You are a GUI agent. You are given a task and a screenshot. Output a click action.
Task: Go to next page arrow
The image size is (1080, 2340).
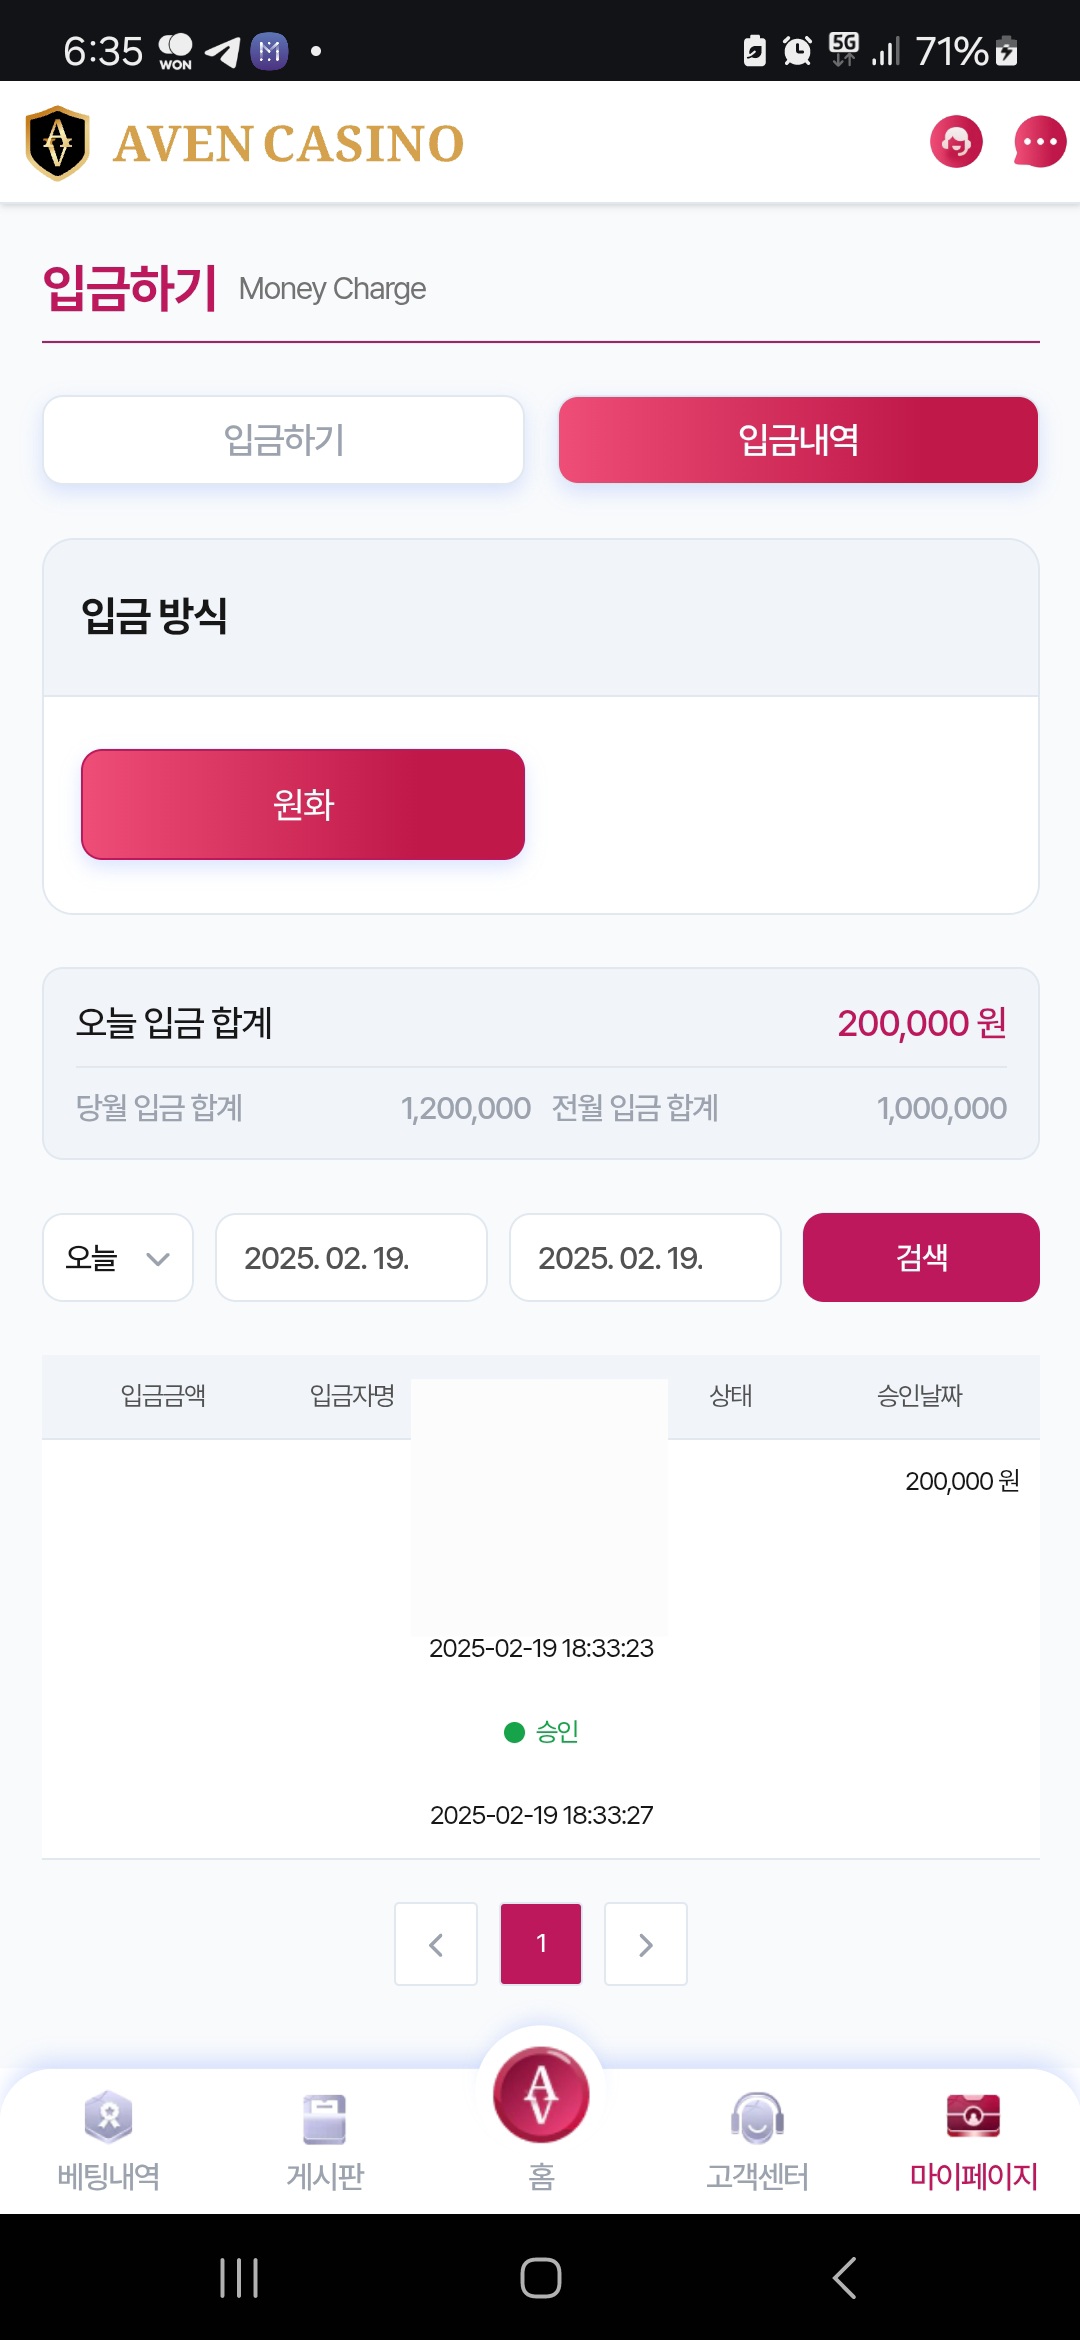[646, 1944]
